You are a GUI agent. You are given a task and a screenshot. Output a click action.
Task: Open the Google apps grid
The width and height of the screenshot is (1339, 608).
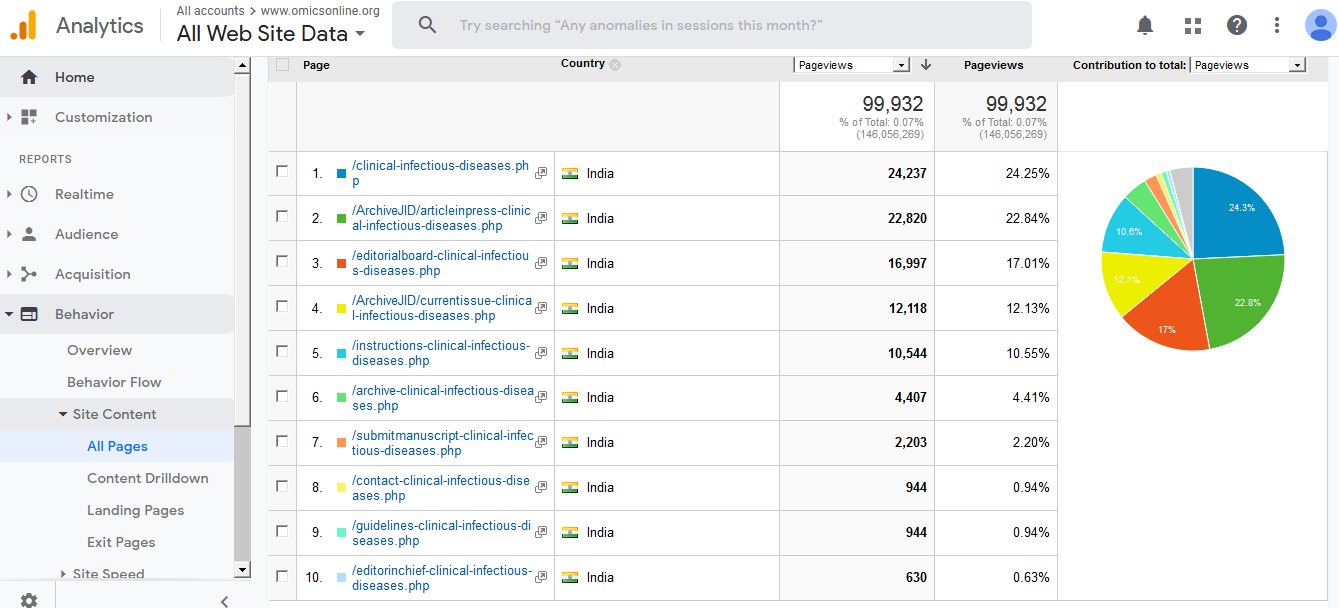click(x=1193, y=25)
